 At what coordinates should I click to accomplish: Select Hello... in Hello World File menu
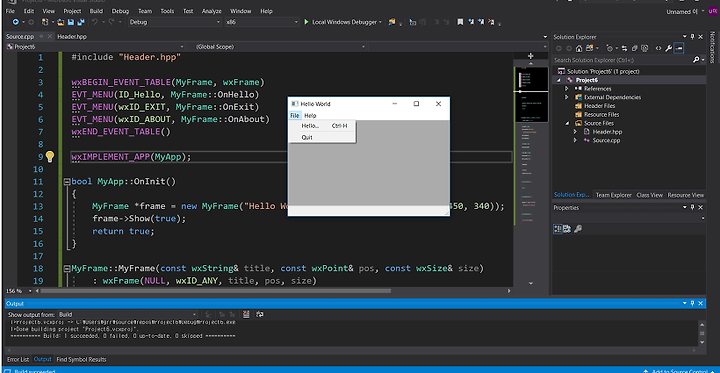coord(322,126)
